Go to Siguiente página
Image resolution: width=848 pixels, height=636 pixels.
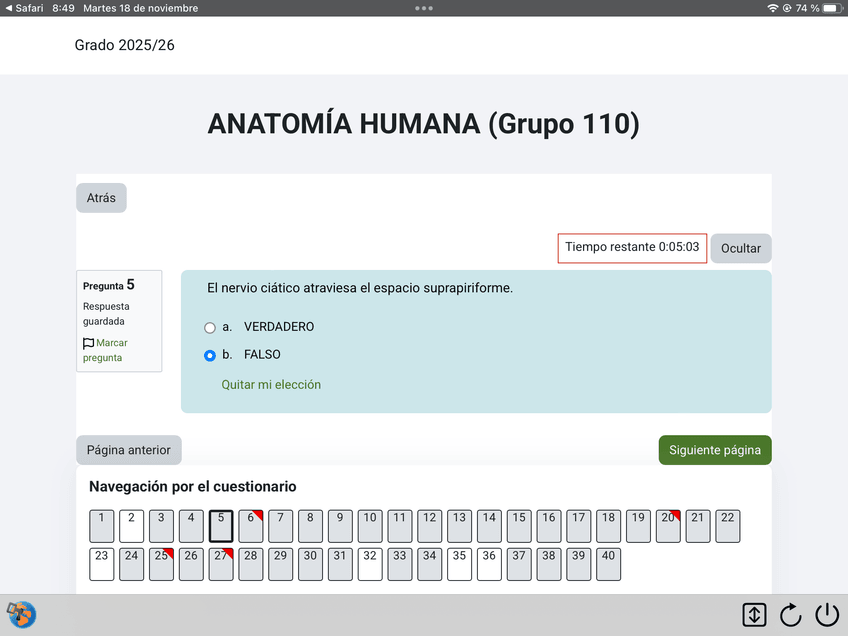click(714, 450)
